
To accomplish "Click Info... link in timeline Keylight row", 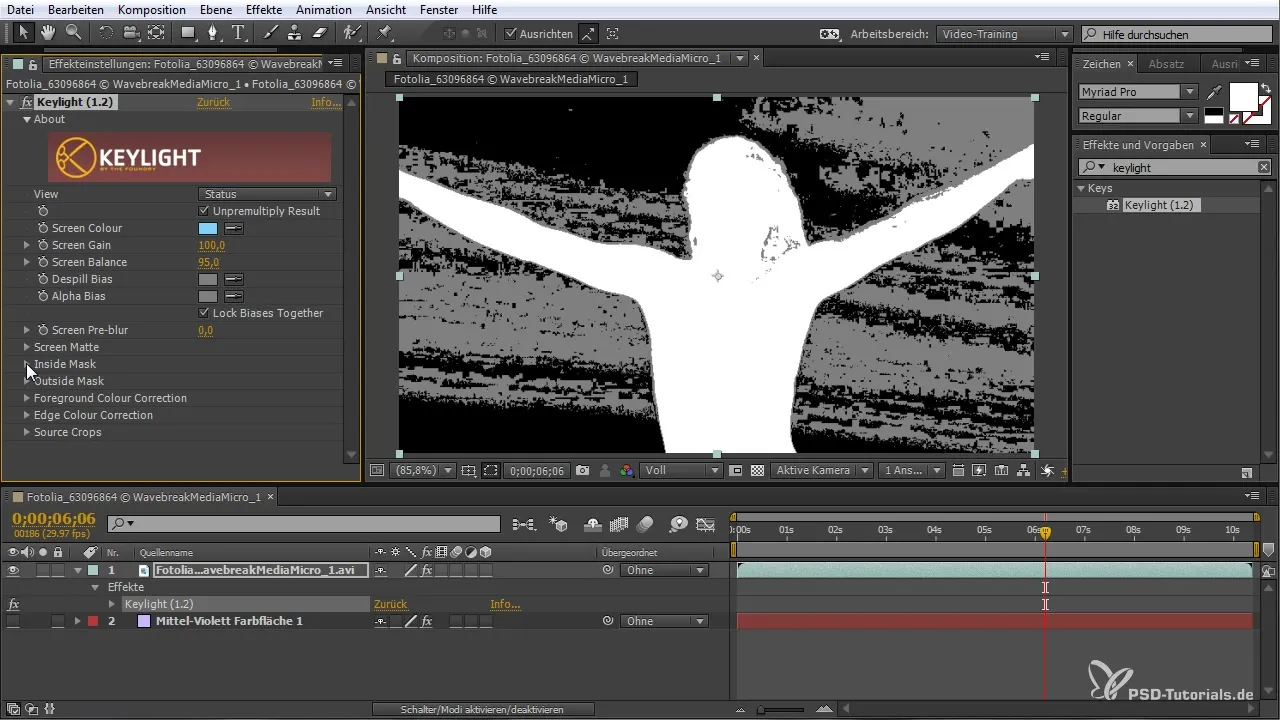I will tap(504, 604).
